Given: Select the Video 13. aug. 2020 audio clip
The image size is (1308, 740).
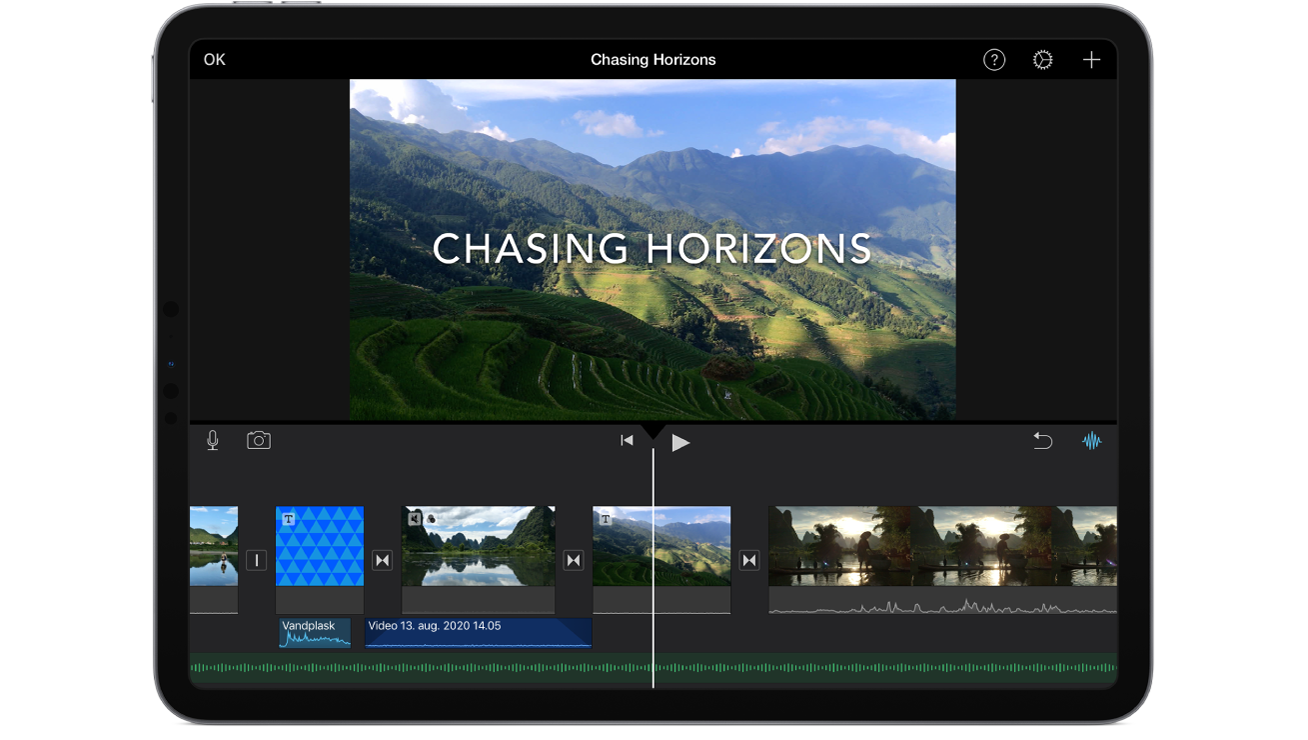Looking at the screenshot, I should (478, 633).
